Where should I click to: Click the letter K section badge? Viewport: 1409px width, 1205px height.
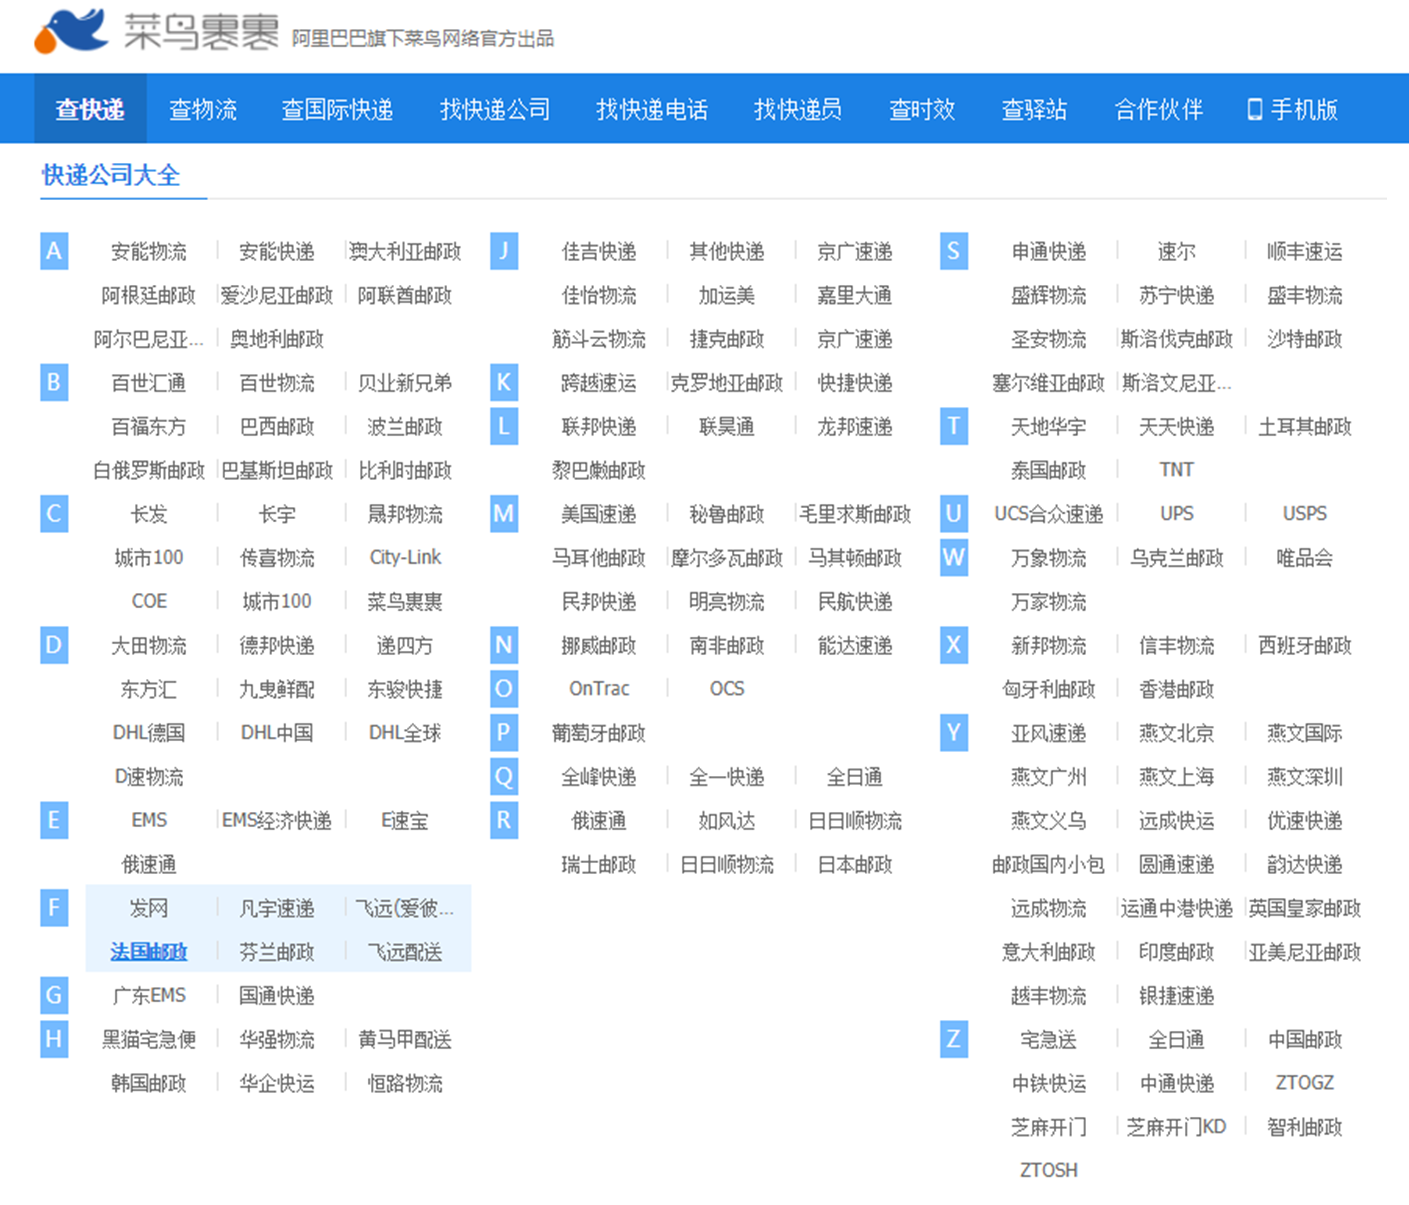coord(503,382)
